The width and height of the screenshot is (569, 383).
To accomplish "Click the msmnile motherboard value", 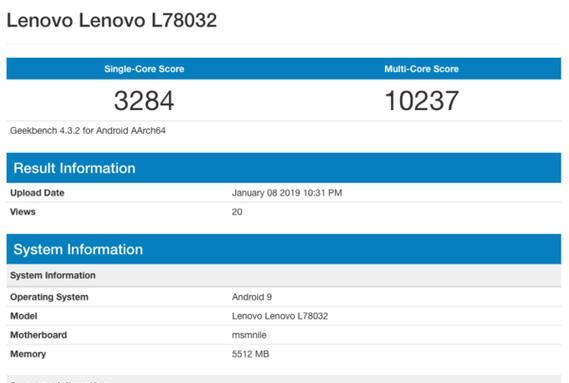I will click(x=249, y=335).
